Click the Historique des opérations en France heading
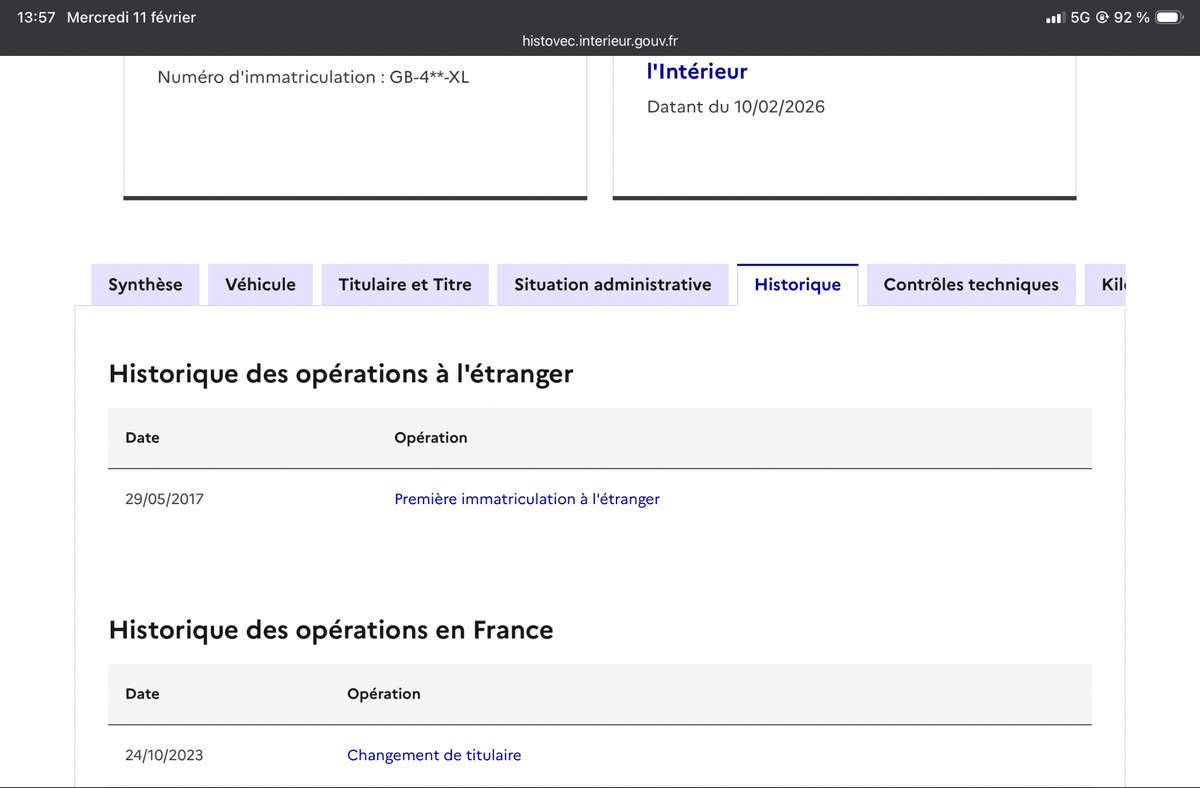Screen dimensions: 1200x788 331,630
